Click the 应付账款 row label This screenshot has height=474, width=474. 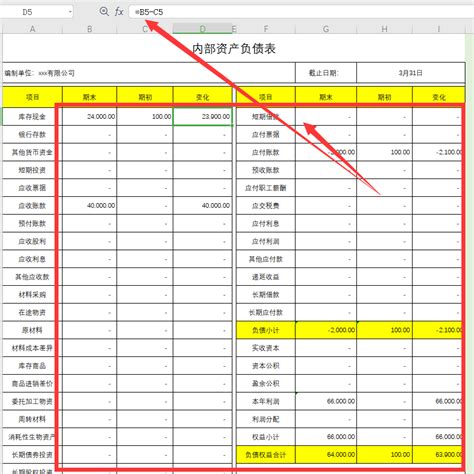pos(266,152)
